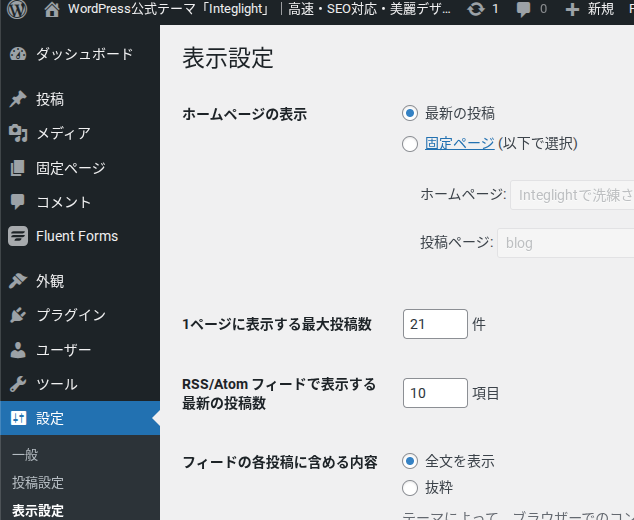The image size is (634, 520).
Task: Open the 投稿ページ dropdown
Action: coord(565,242)
